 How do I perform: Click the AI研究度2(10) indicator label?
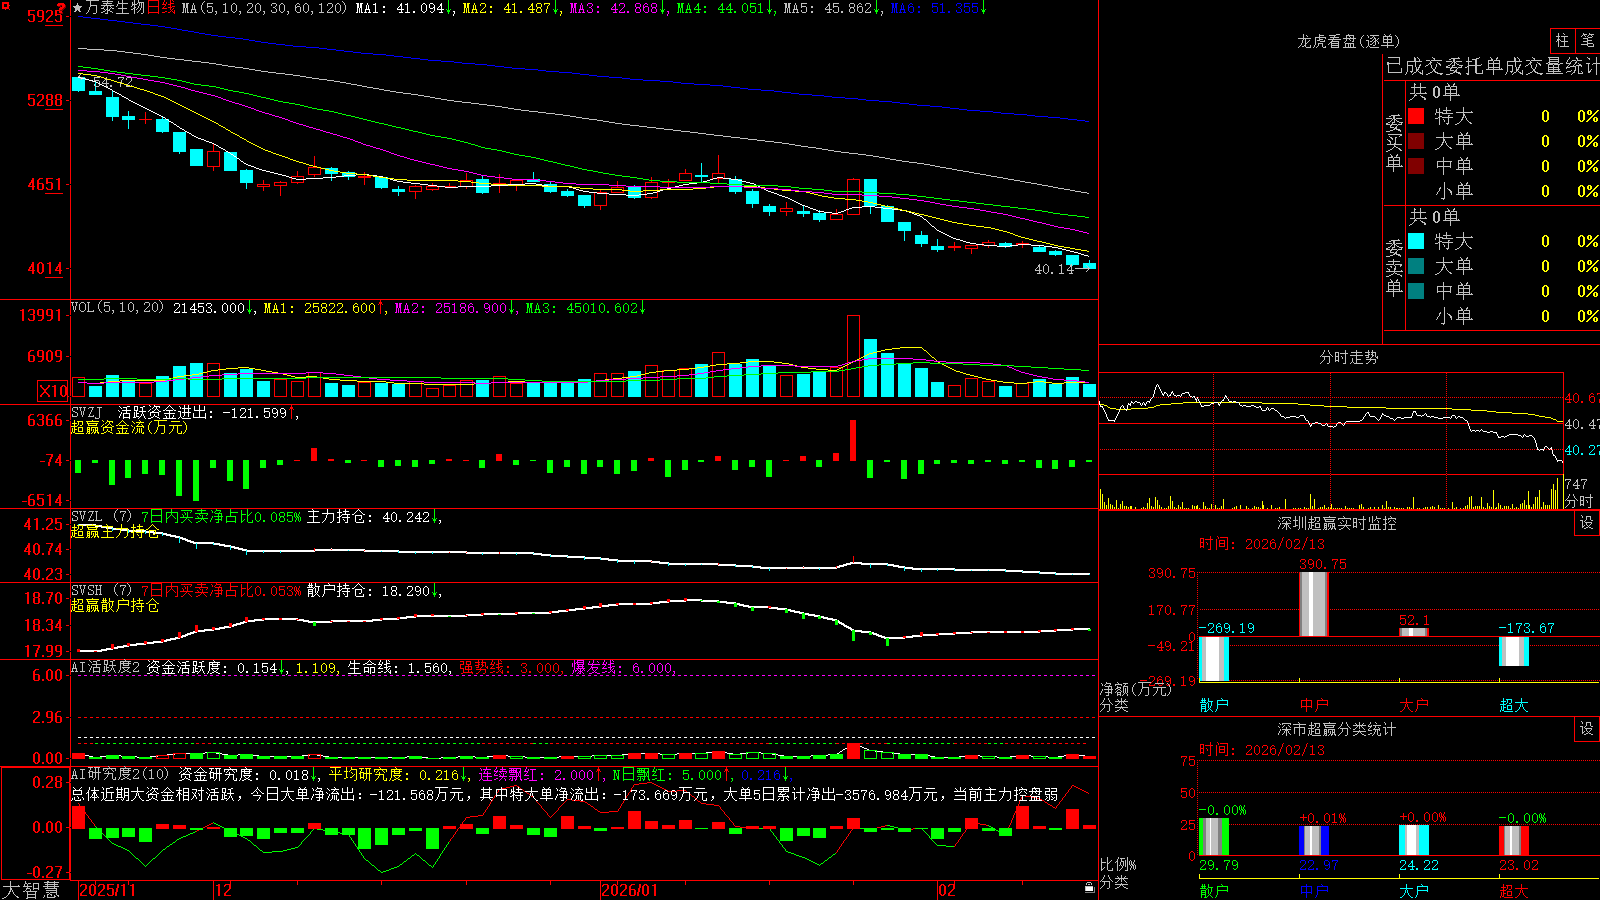[x=120, y=774]
